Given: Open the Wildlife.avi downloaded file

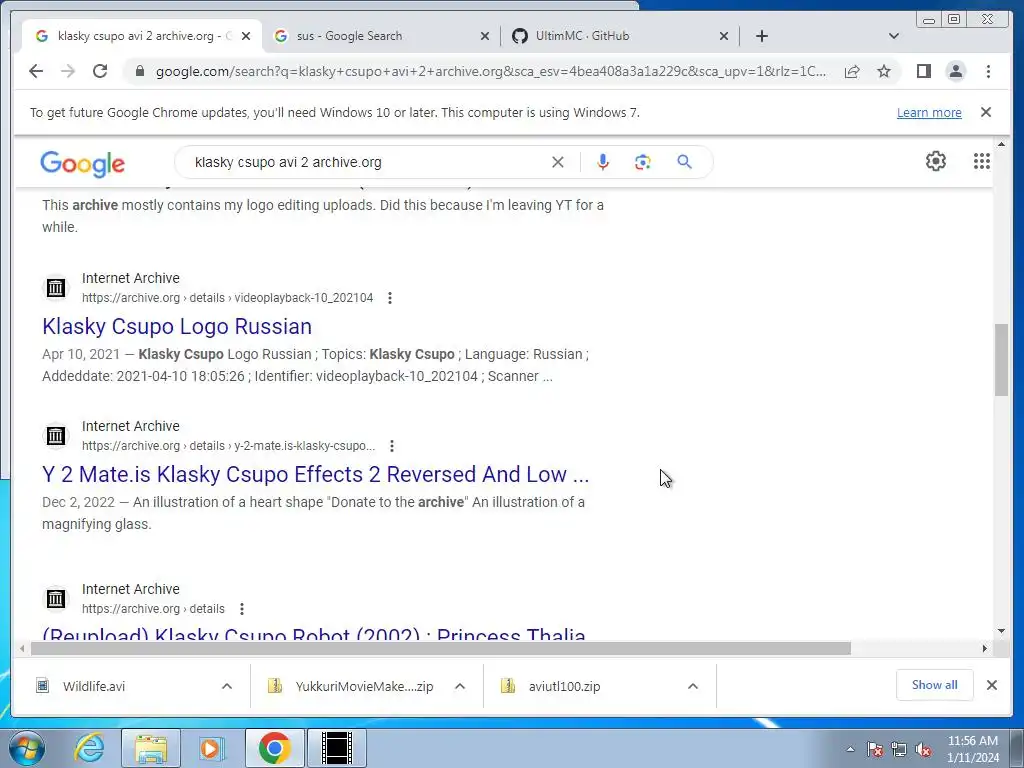Looking at the screenshot, I should [94, 686].
